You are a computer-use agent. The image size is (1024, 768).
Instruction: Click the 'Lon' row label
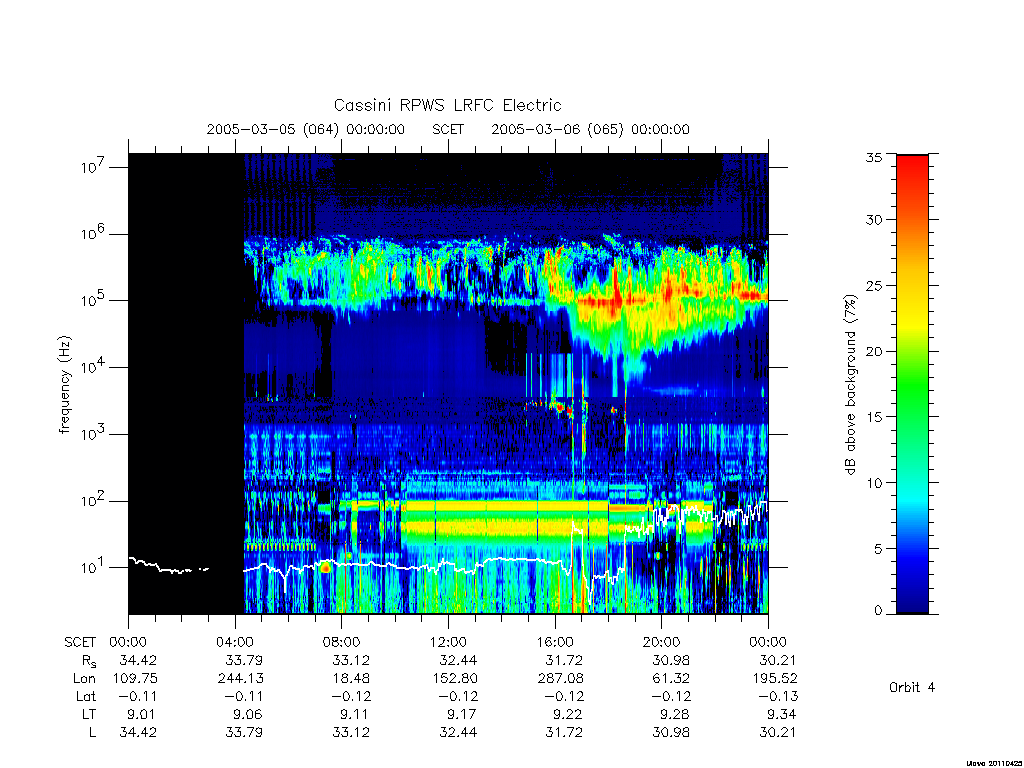84,679
